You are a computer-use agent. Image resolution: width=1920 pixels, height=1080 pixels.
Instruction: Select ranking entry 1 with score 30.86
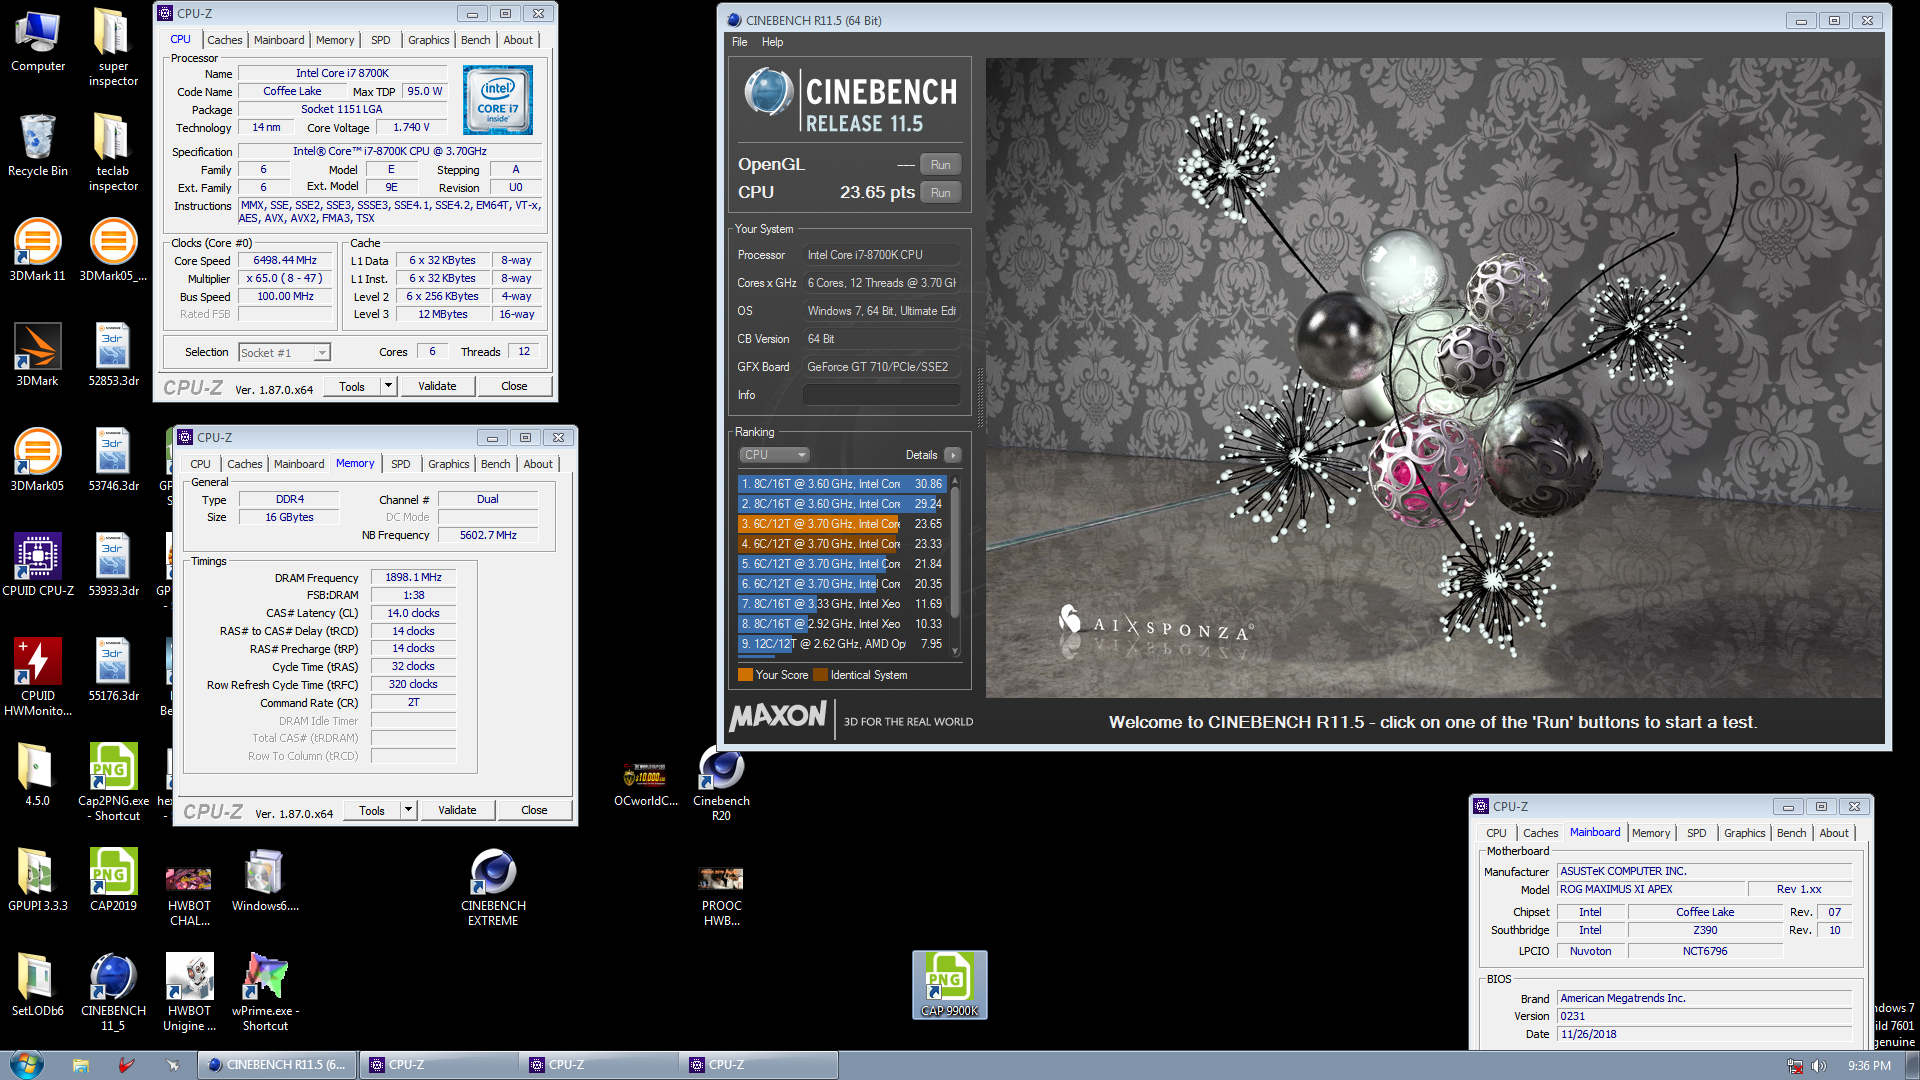tap(842, 484)
